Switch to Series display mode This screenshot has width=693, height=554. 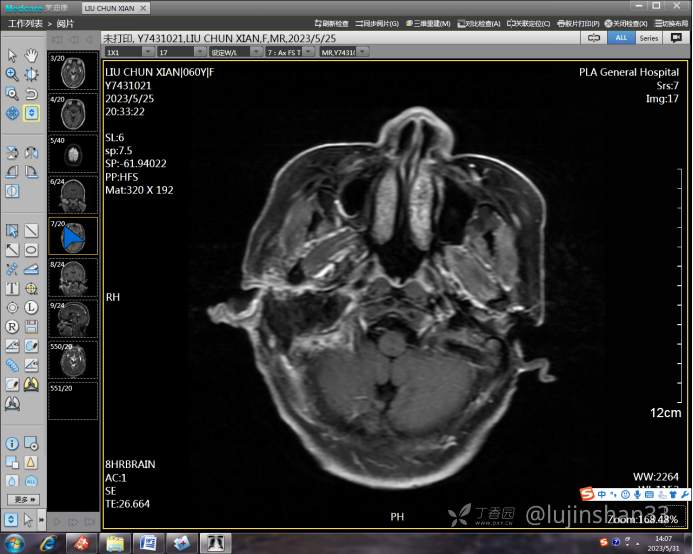point(649,37)
